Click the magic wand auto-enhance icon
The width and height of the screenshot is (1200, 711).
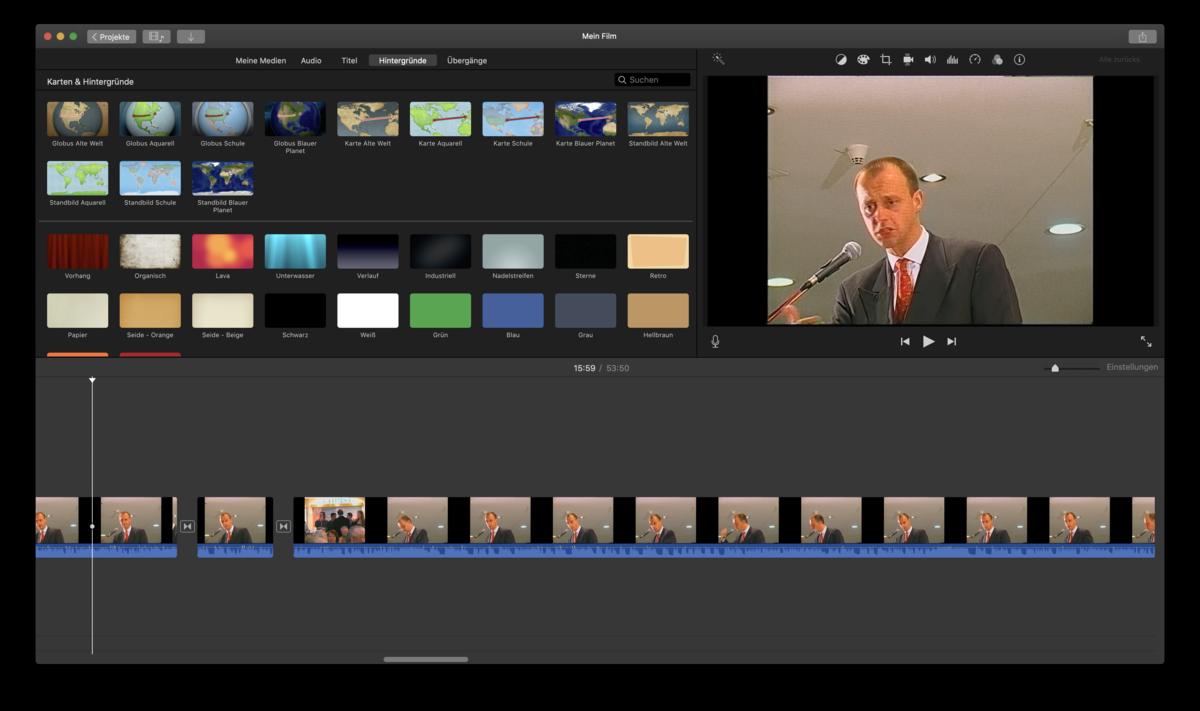[x=718, y=60]
